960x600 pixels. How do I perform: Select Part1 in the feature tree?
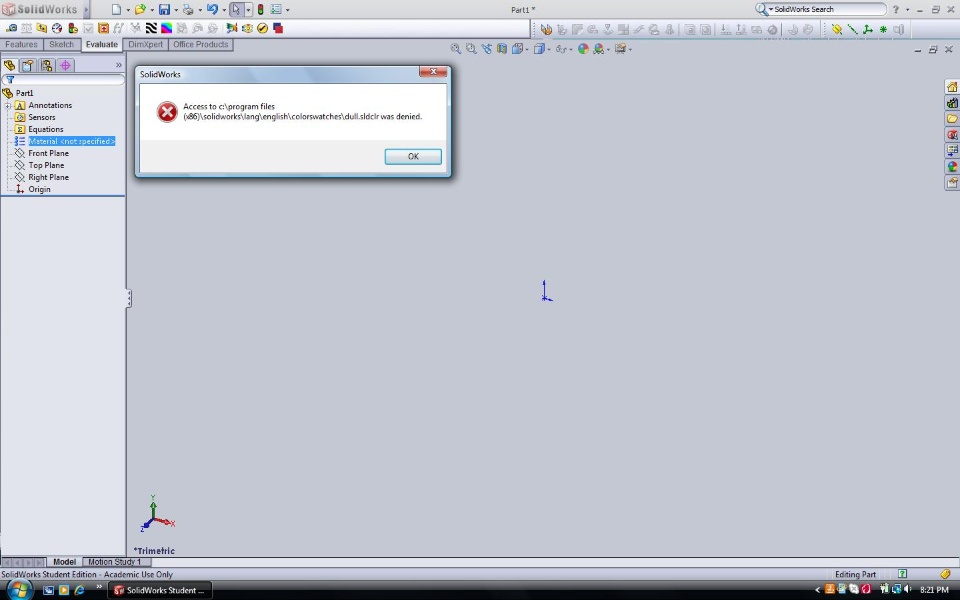[24, 93]
